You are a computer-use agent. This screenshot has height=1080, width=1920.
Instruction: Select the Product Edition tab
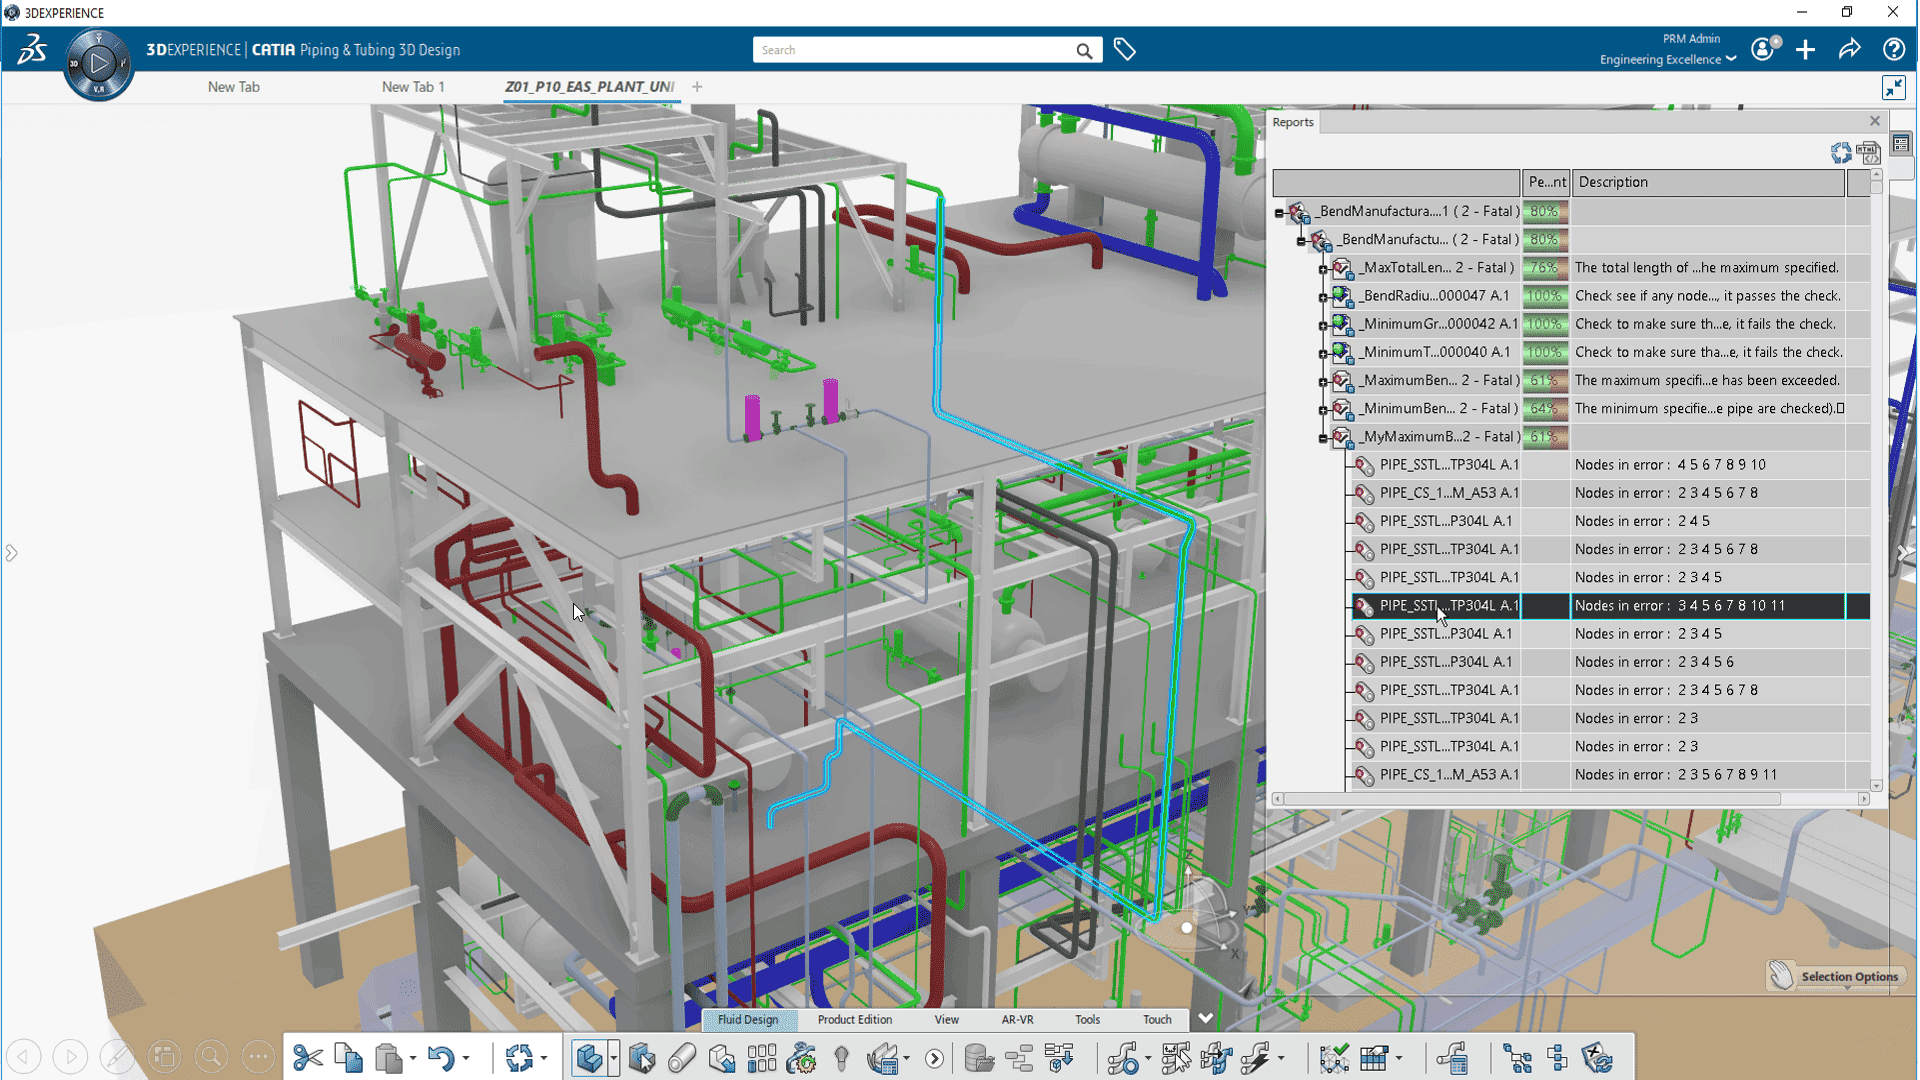coord(855,1019)
